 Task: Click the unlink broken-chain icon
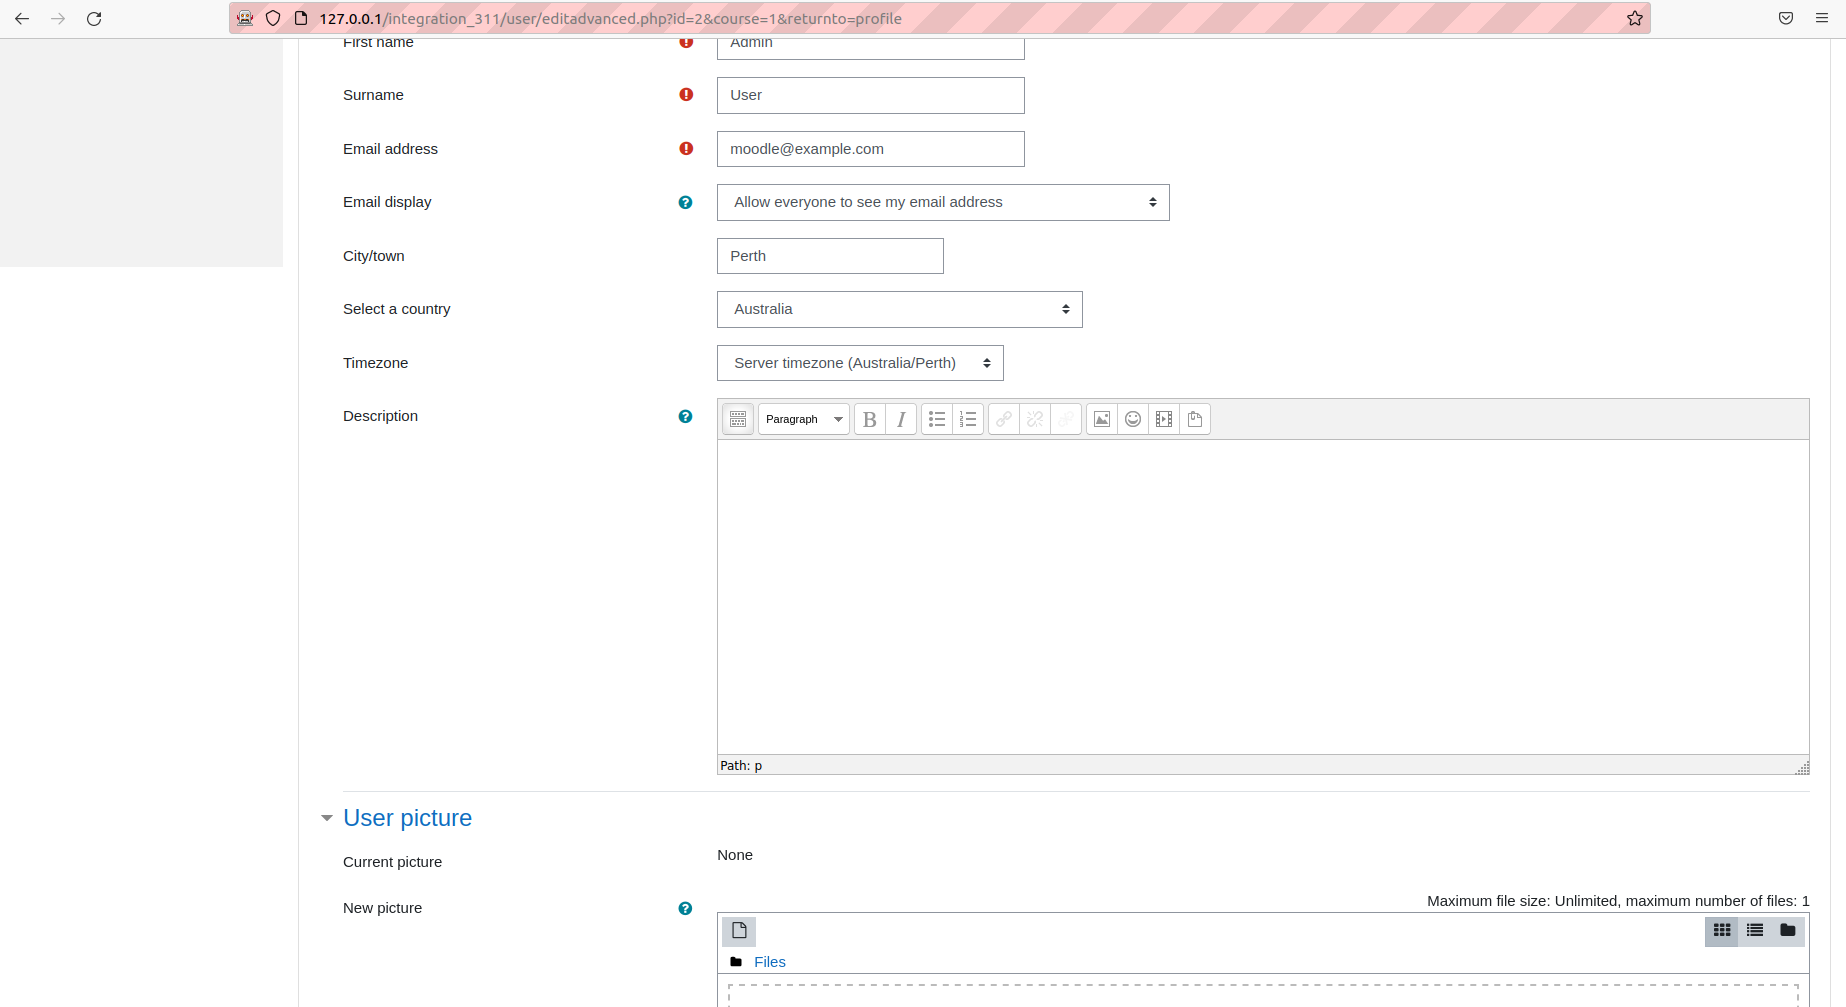click(x=1035, y=419)
